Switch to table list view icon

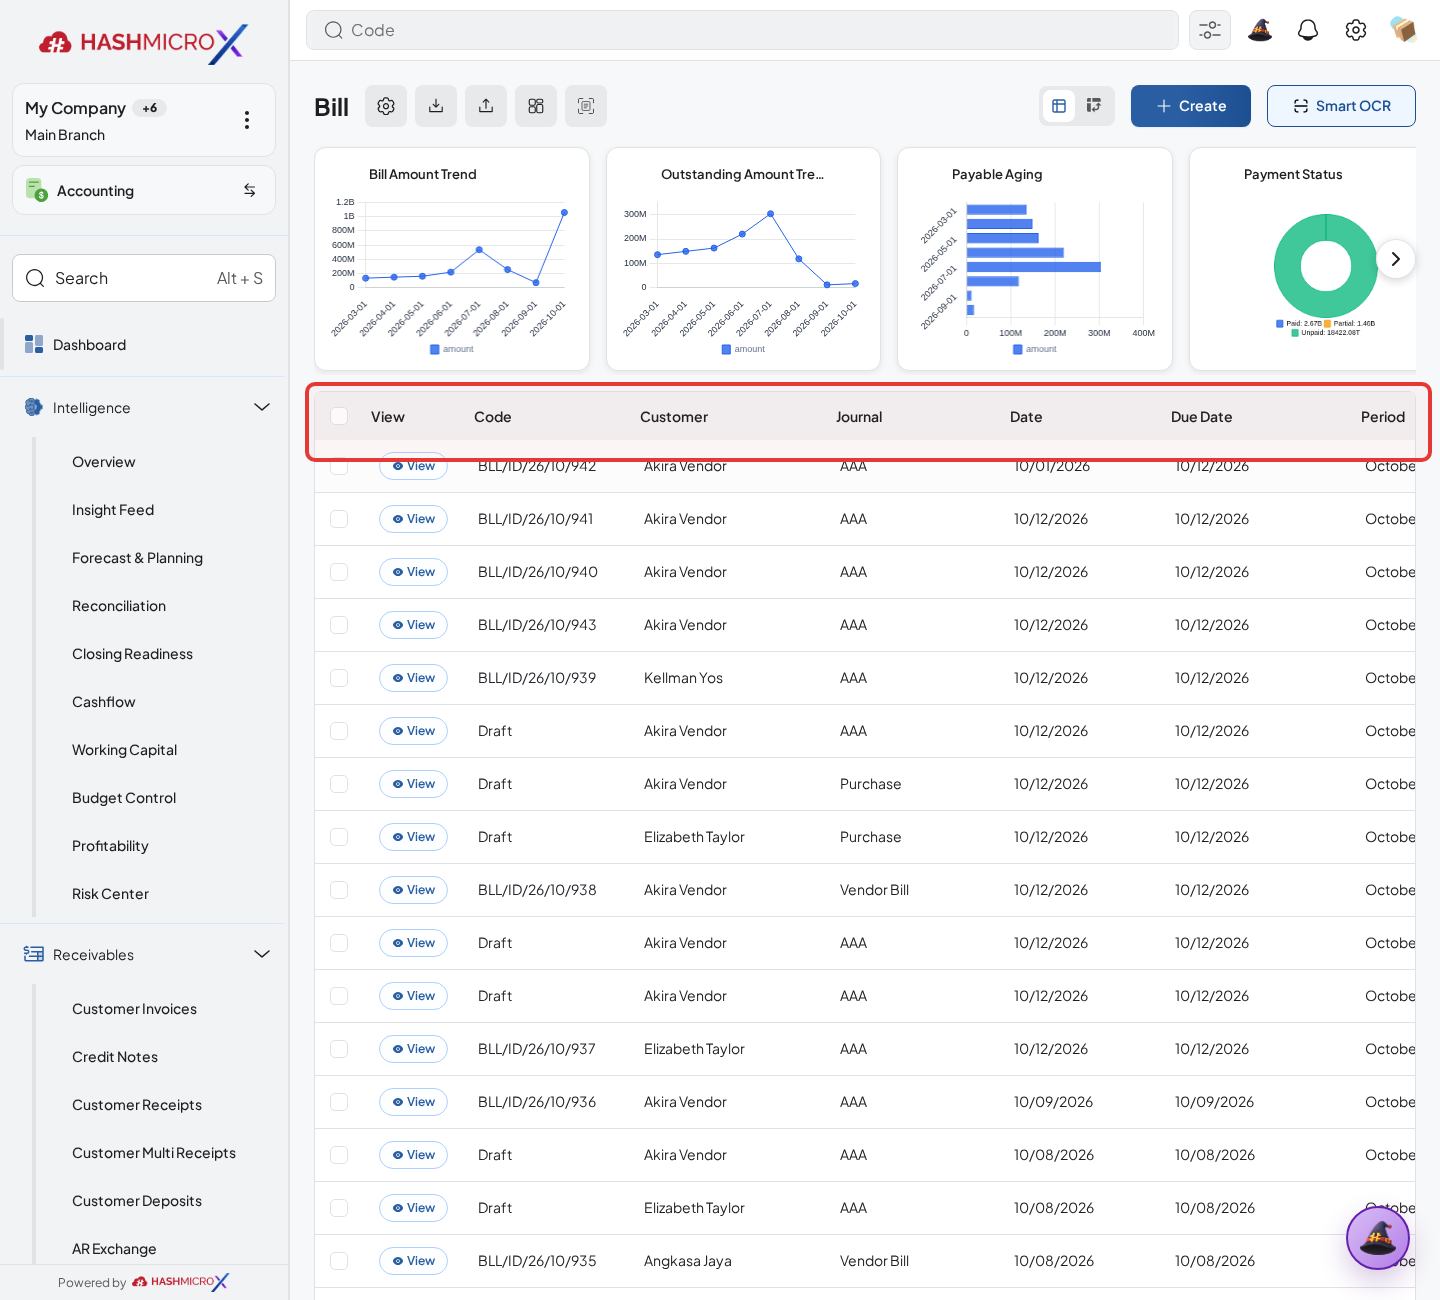[x=1059, y=106]
